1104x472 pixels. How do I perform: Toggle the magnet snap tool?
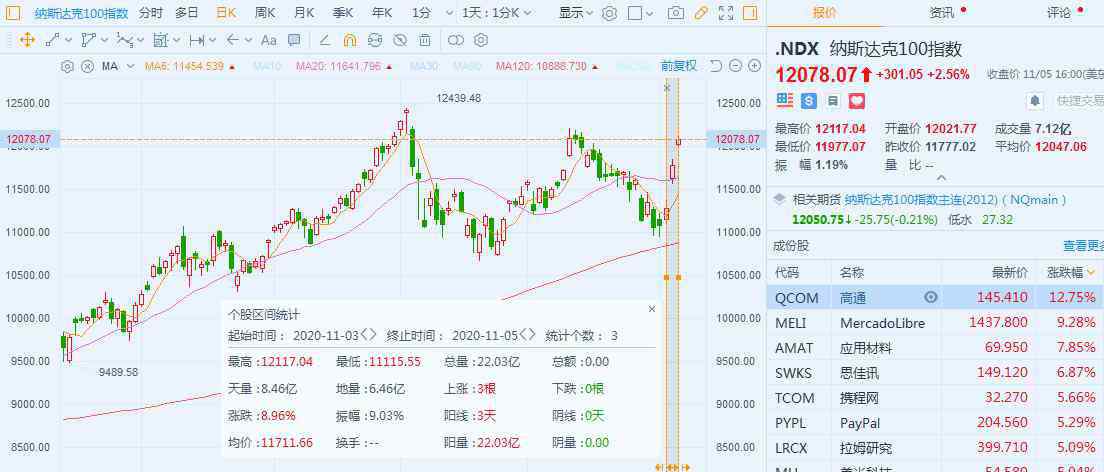[350, 40]
